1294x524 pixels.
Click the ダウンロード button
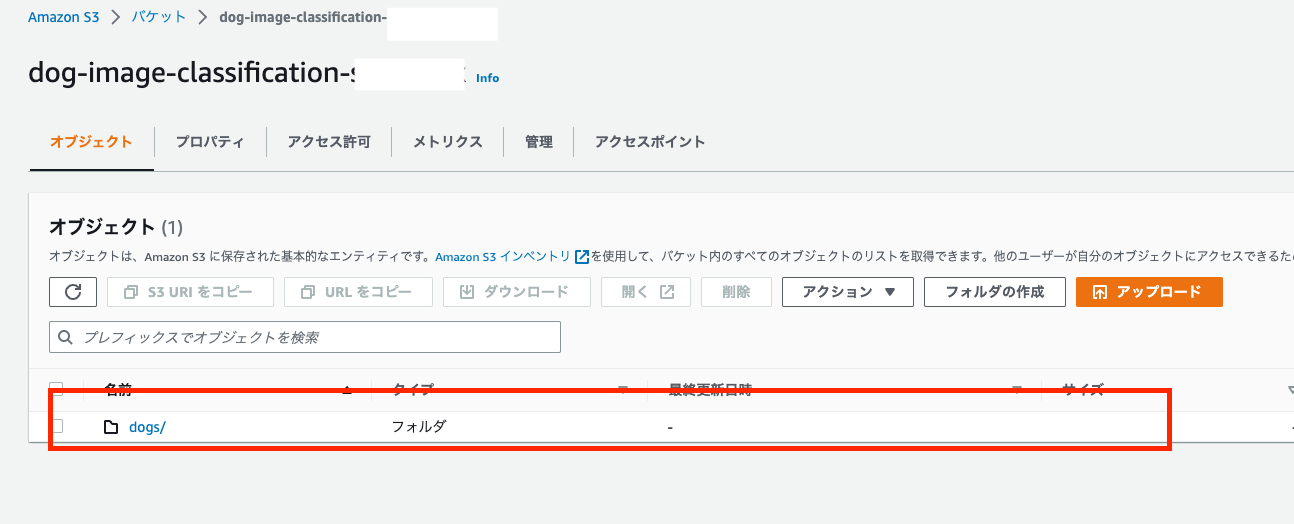pos(516,292)
